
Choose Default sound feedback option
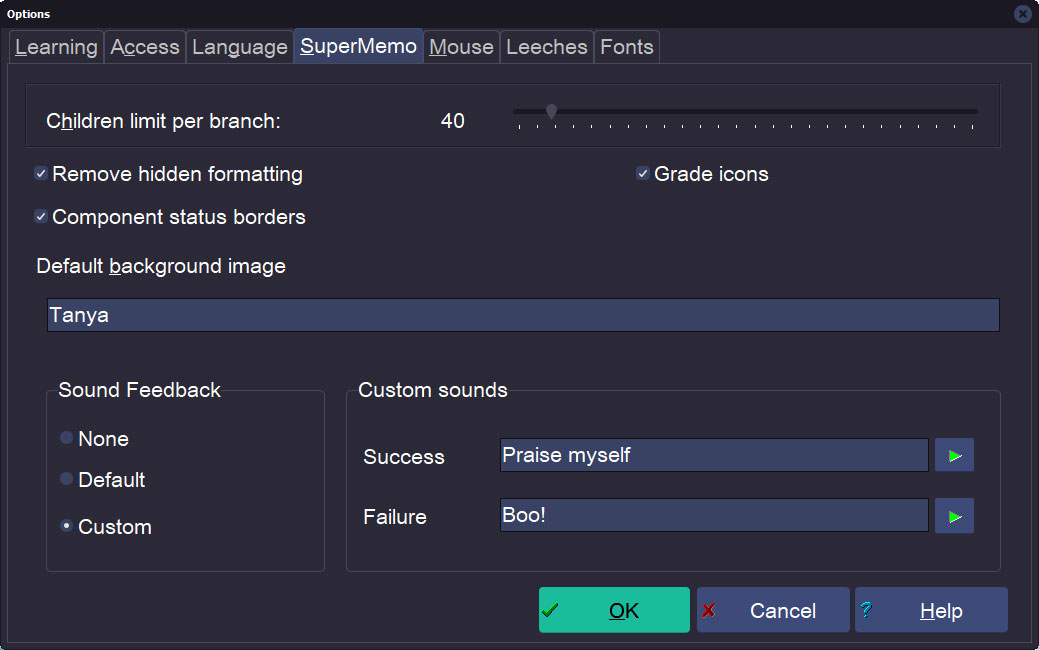pyautogui.click(x=67, y=479)
